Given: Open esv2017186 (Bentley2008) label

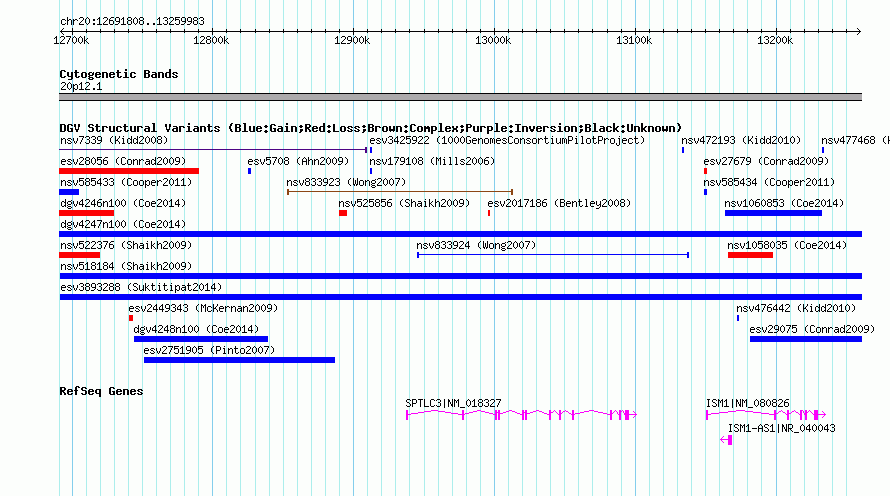Looking at the screenshot, I should [x=559, y=204].
